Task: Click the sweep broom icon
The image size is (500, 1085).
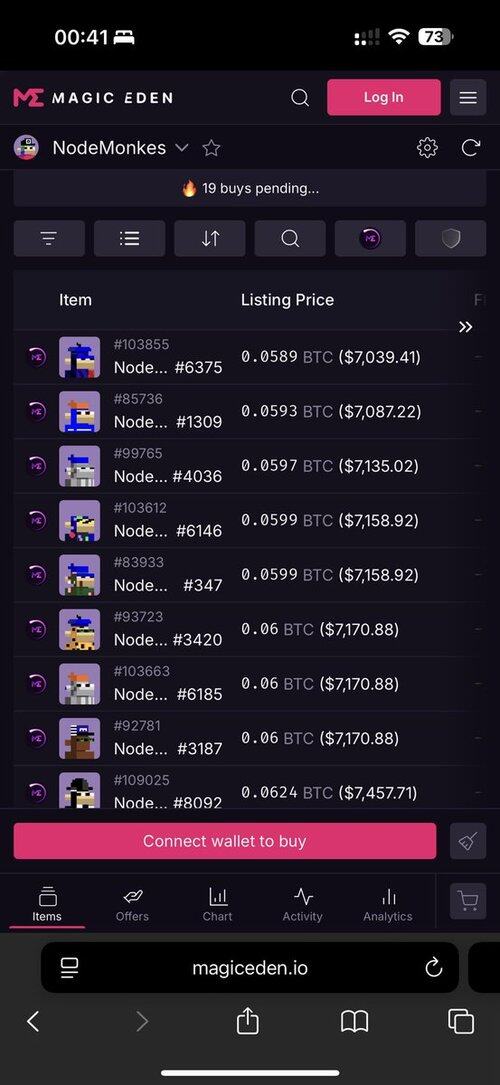Action: (x=468, y=841)
